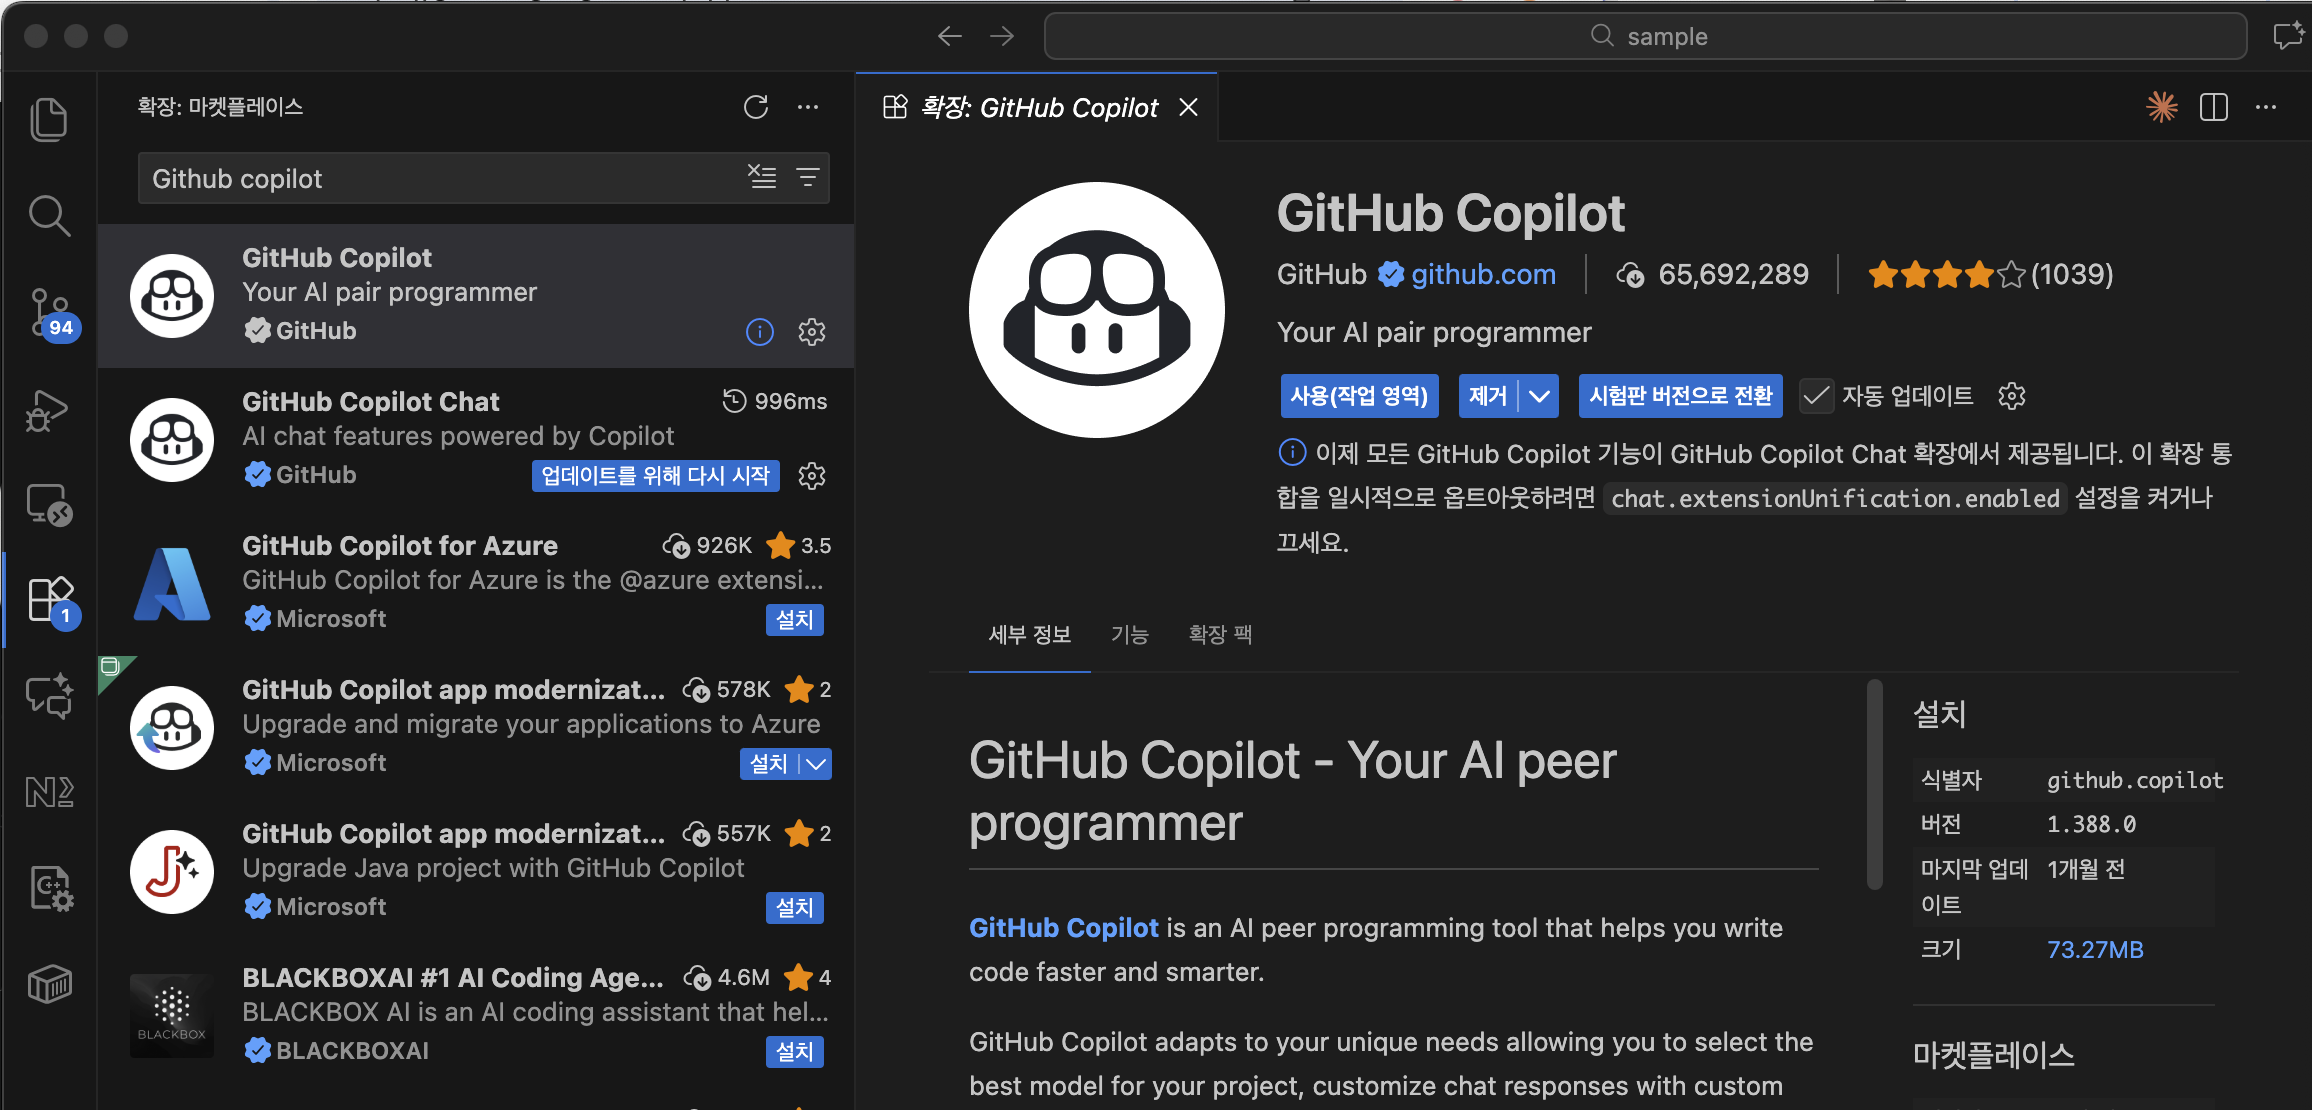Toggle the 자동 업데이트 checkbox
This screenshot has width=2312, height=1110.
[1816, 396]
